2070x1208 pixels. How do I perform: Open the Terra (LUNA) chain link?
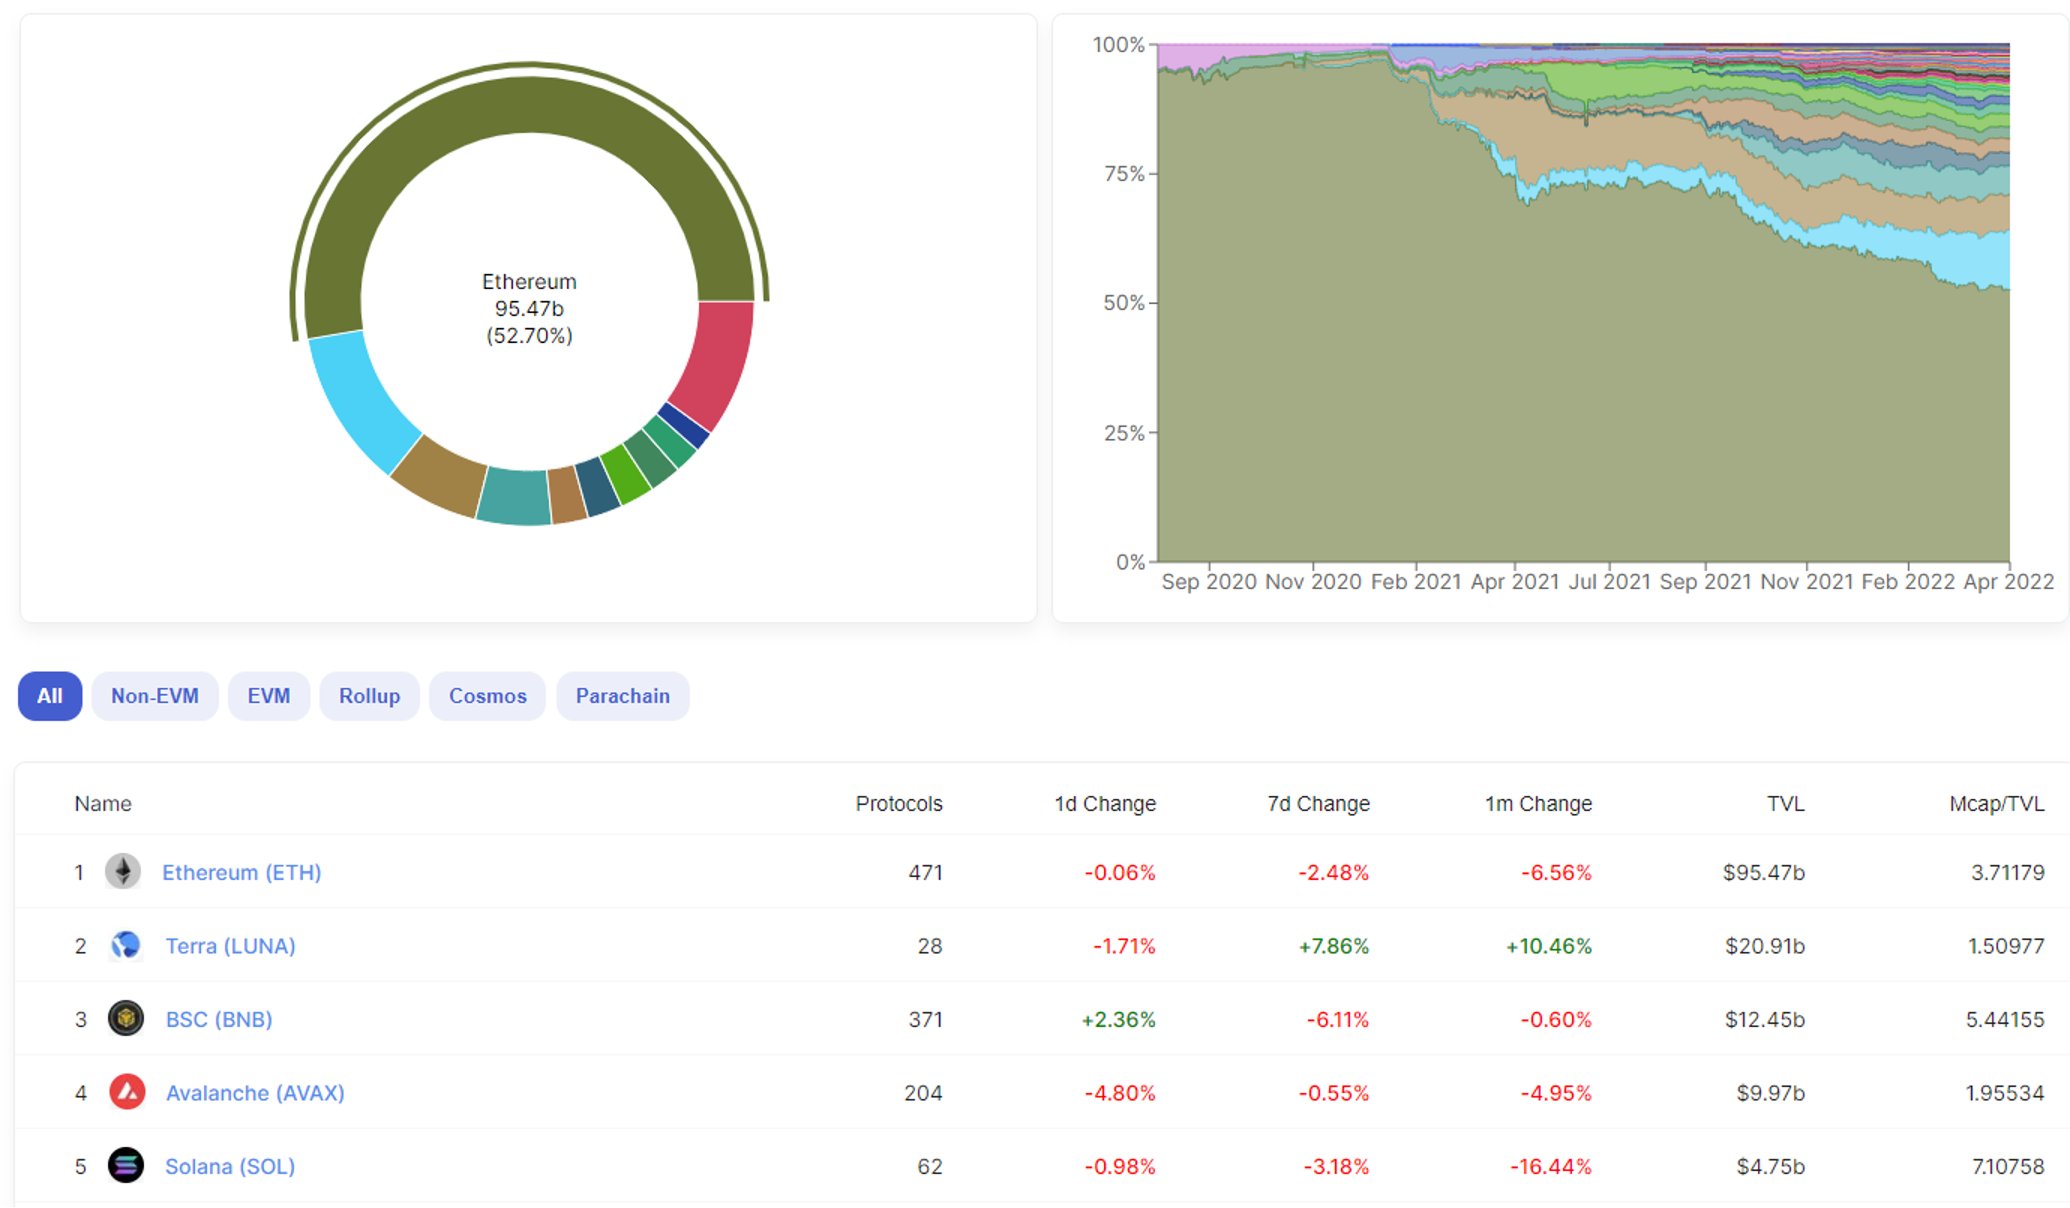tap(230, 946)
